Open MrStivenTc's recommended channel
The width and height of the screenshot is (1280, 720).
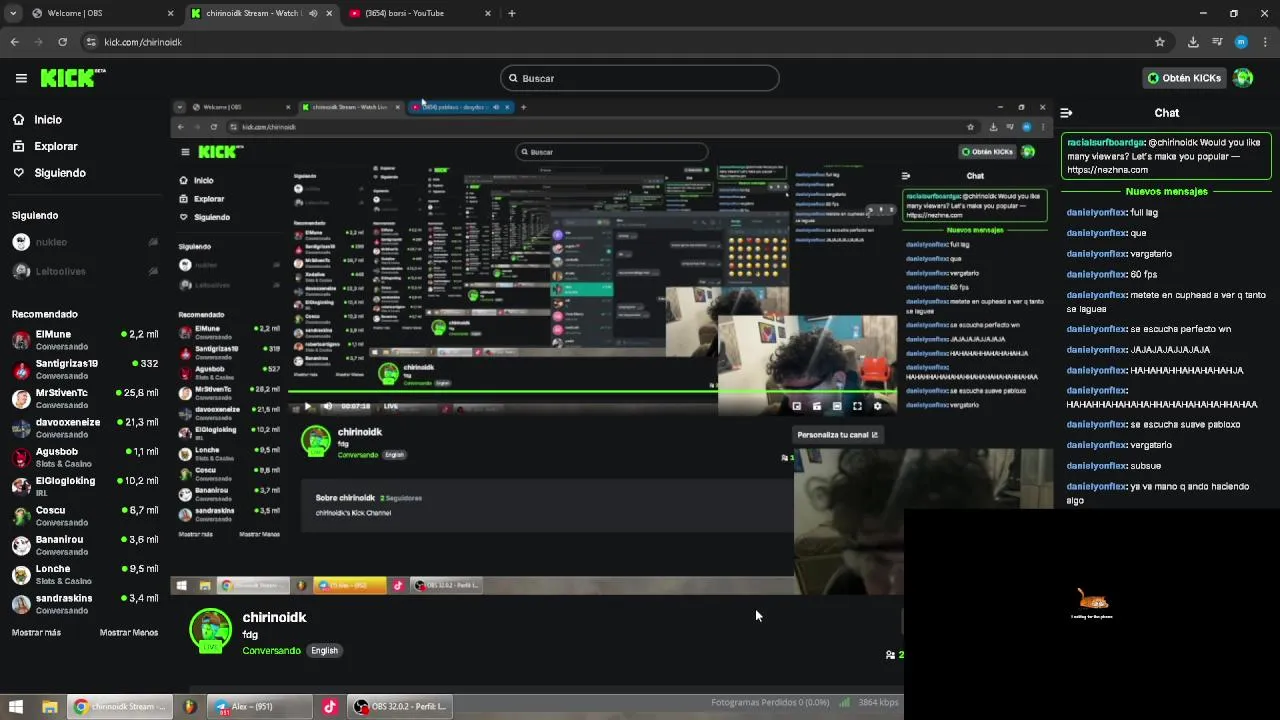(85, 398)
